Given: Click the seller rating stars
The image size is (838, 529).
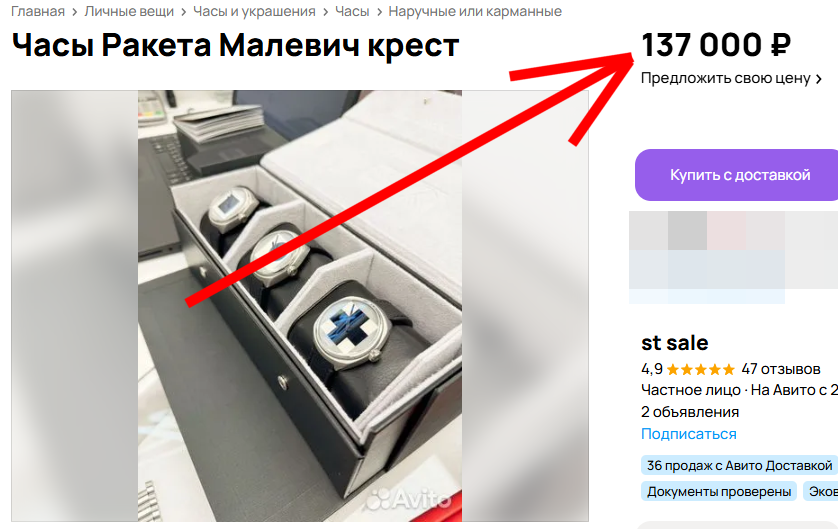Looking at the screenshot, I should click(701, 369).
